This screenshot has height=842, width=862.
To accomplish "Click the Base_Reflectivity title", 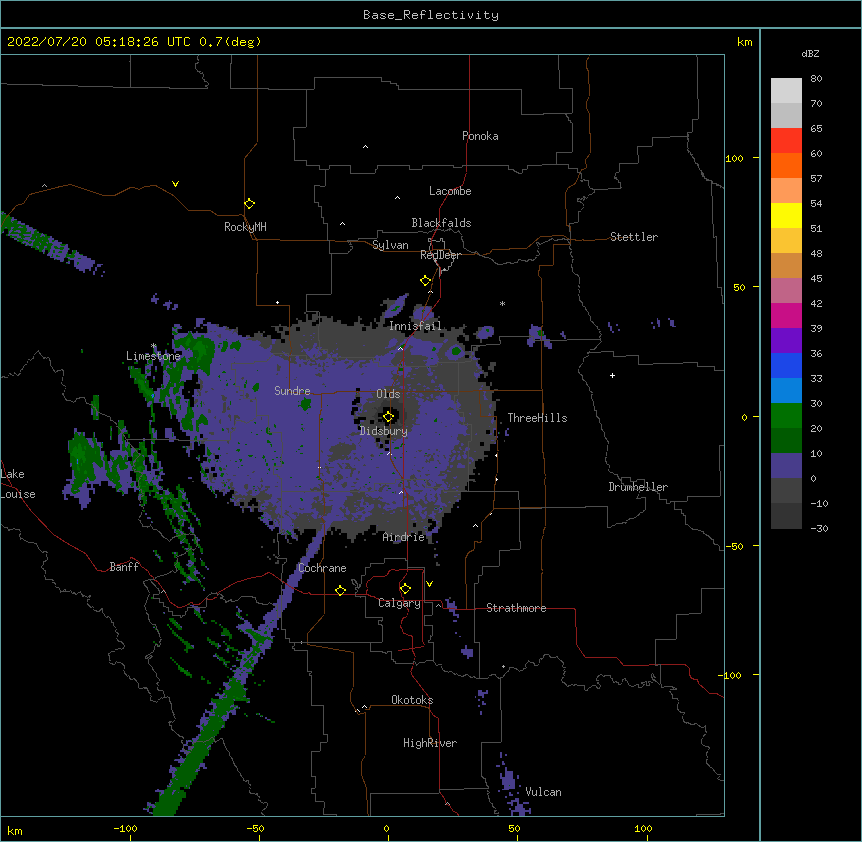I will pyautogui.click(x=431, y=15).
